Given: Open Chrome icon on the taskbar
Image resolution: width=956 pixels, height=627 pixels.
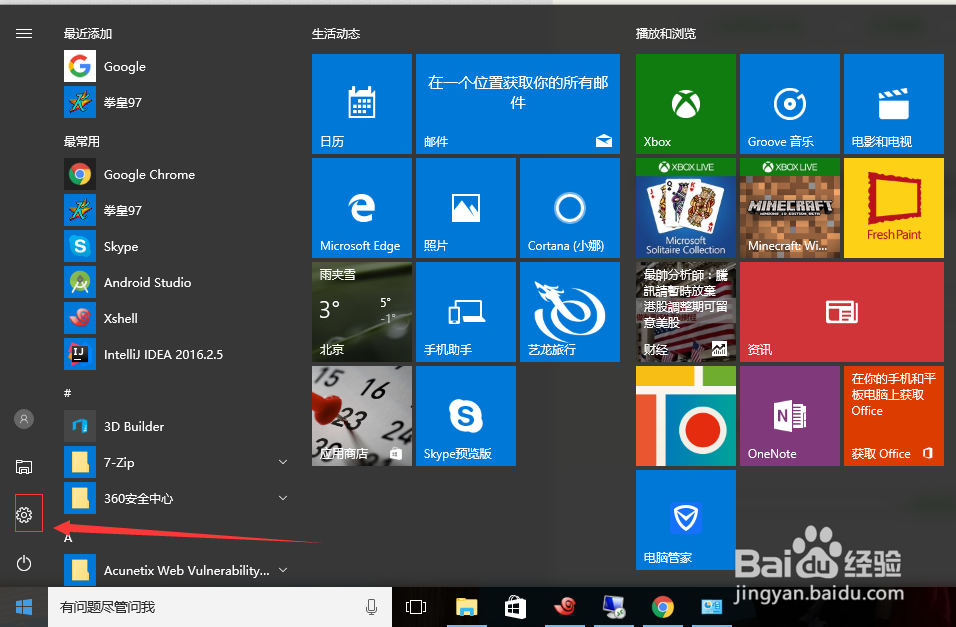Looking at the screenshot, I should (663, 607).
